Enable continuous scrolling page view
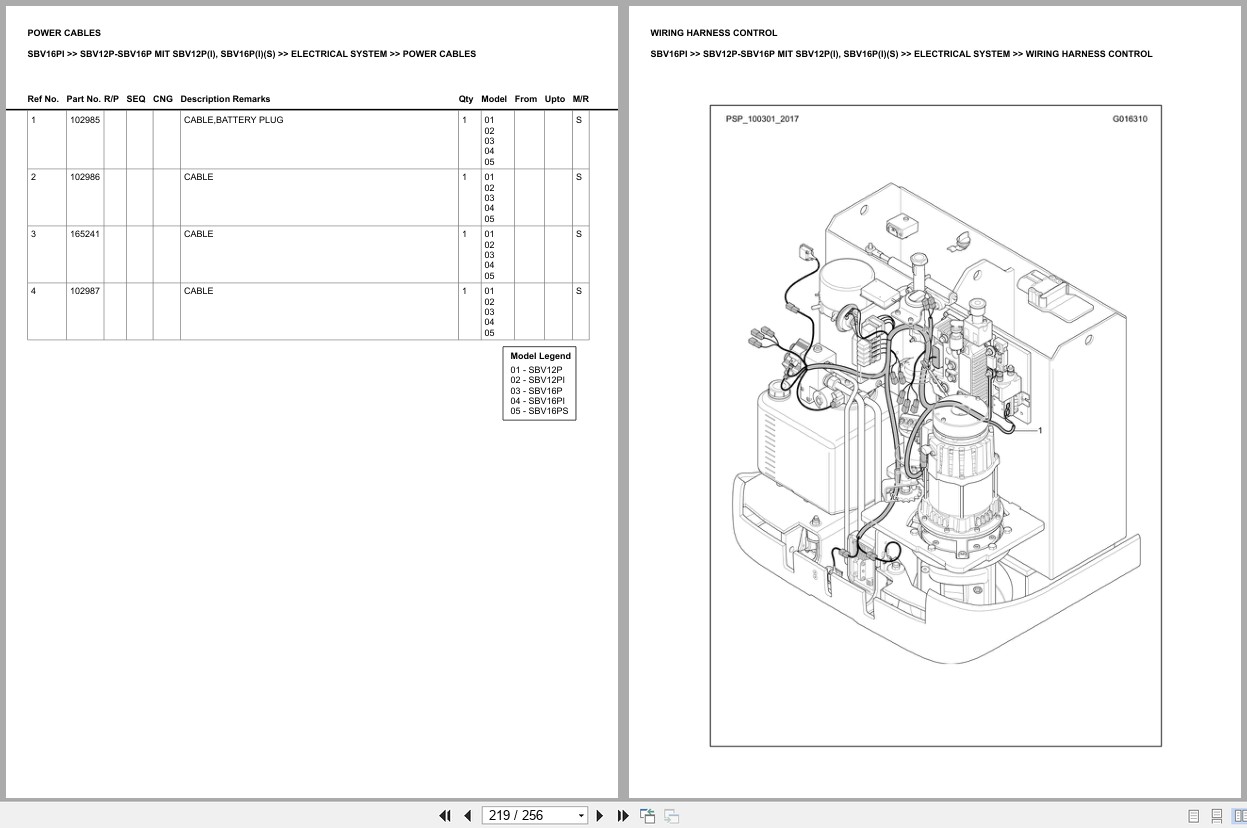The height and width of the screenshot is (828, 1247). tap(1217, 815)
